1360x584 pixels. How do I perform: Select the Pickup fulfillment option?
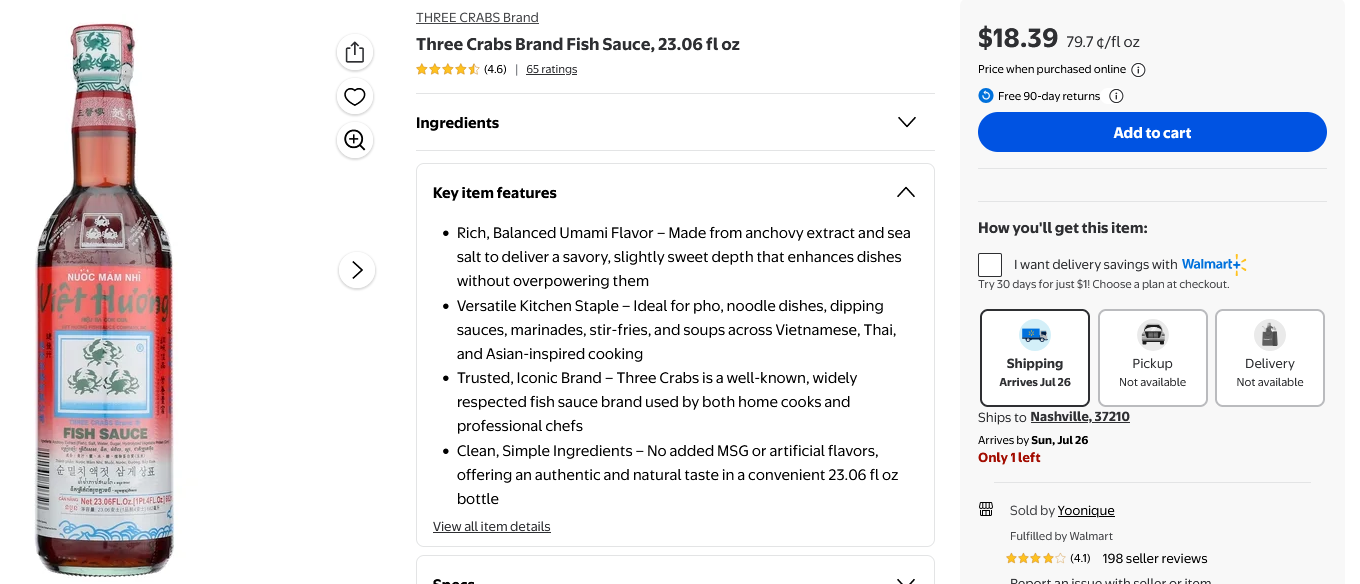(1152, 357)
